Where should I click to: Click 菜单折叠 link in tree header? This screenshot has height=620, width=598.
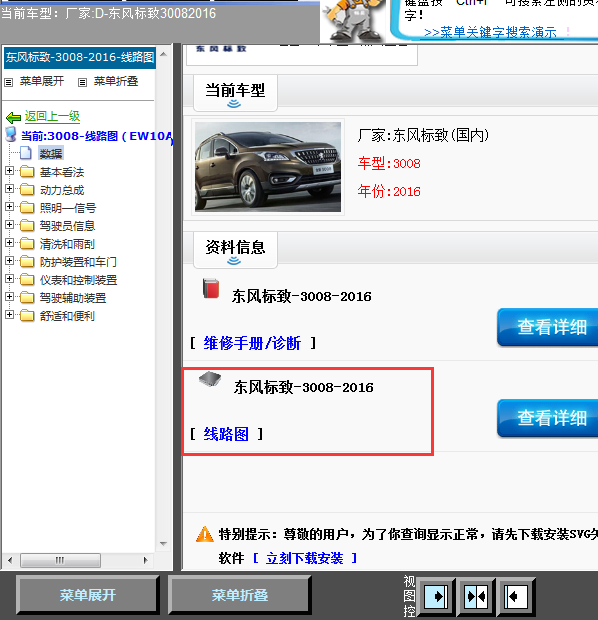coord(116,81)
